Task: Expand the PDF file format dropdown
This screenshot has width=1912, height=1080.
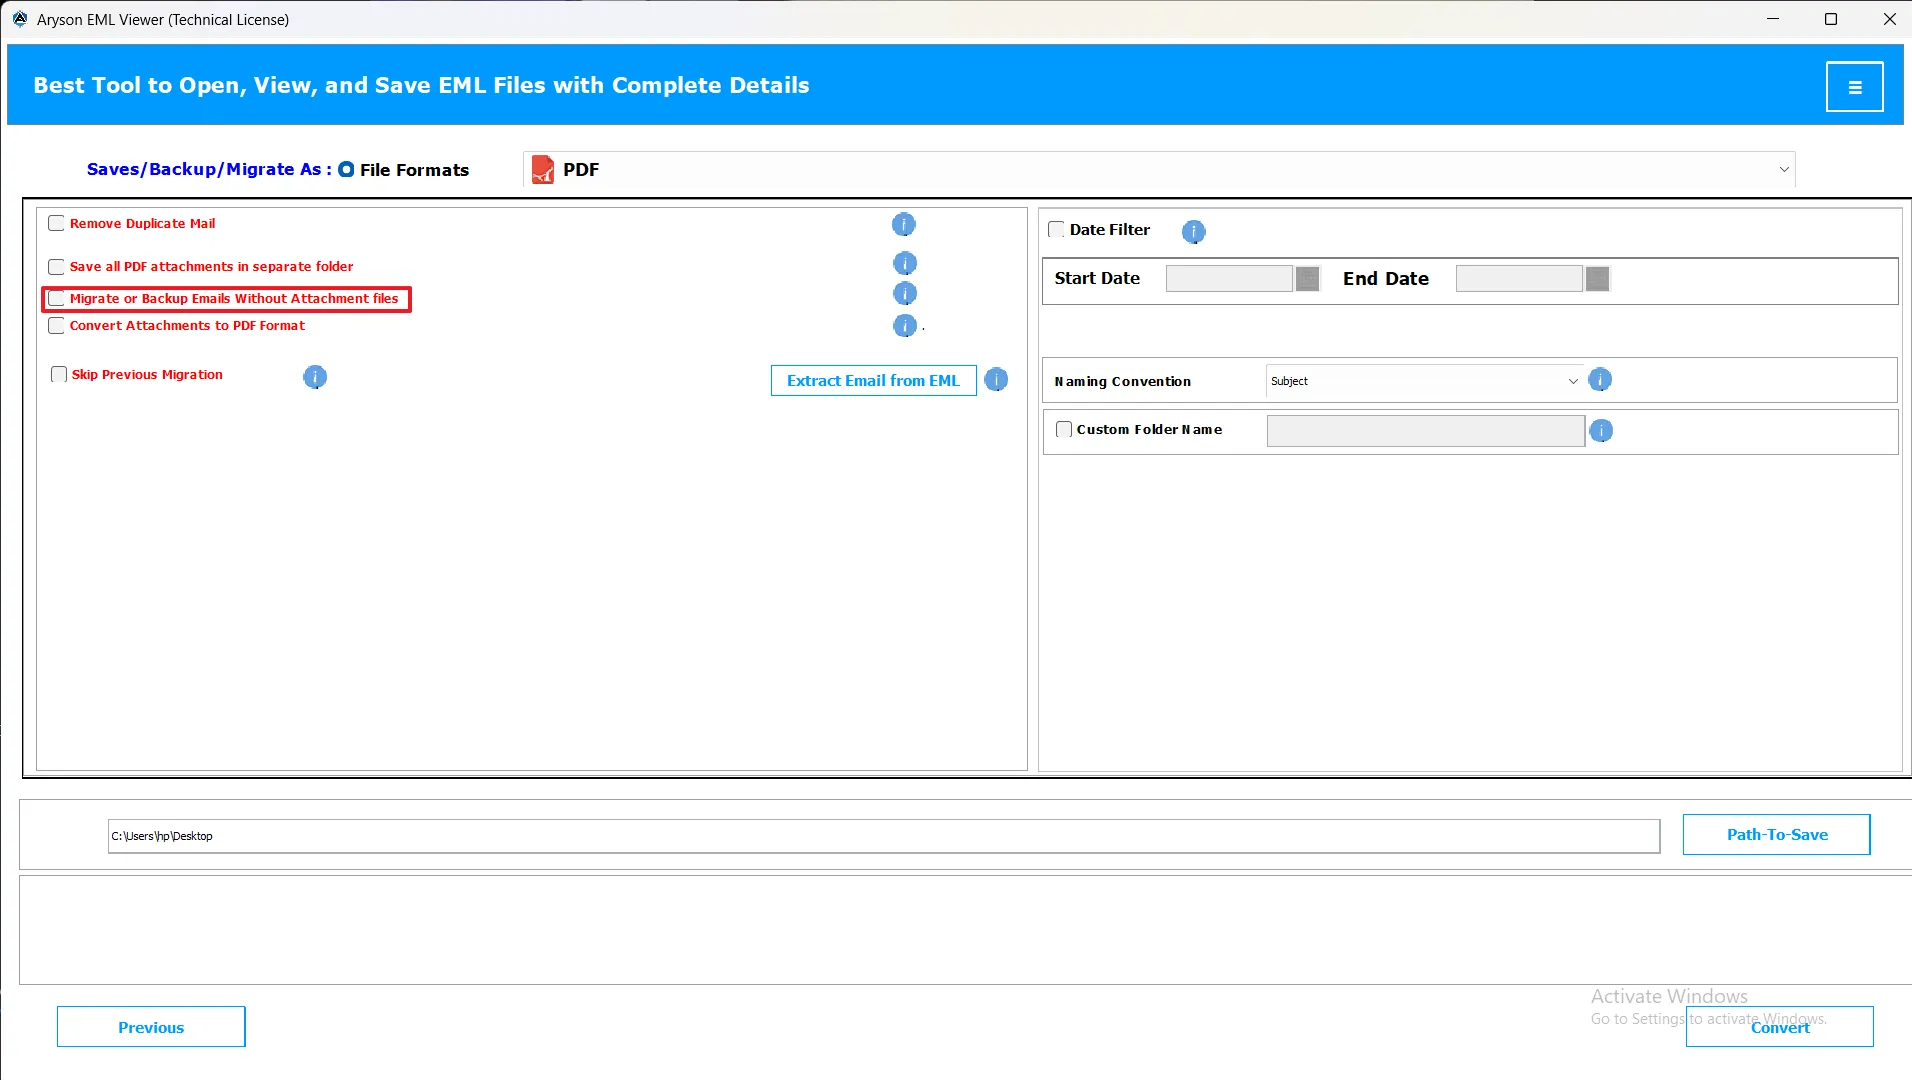Action: click(x=1783, y=170)
